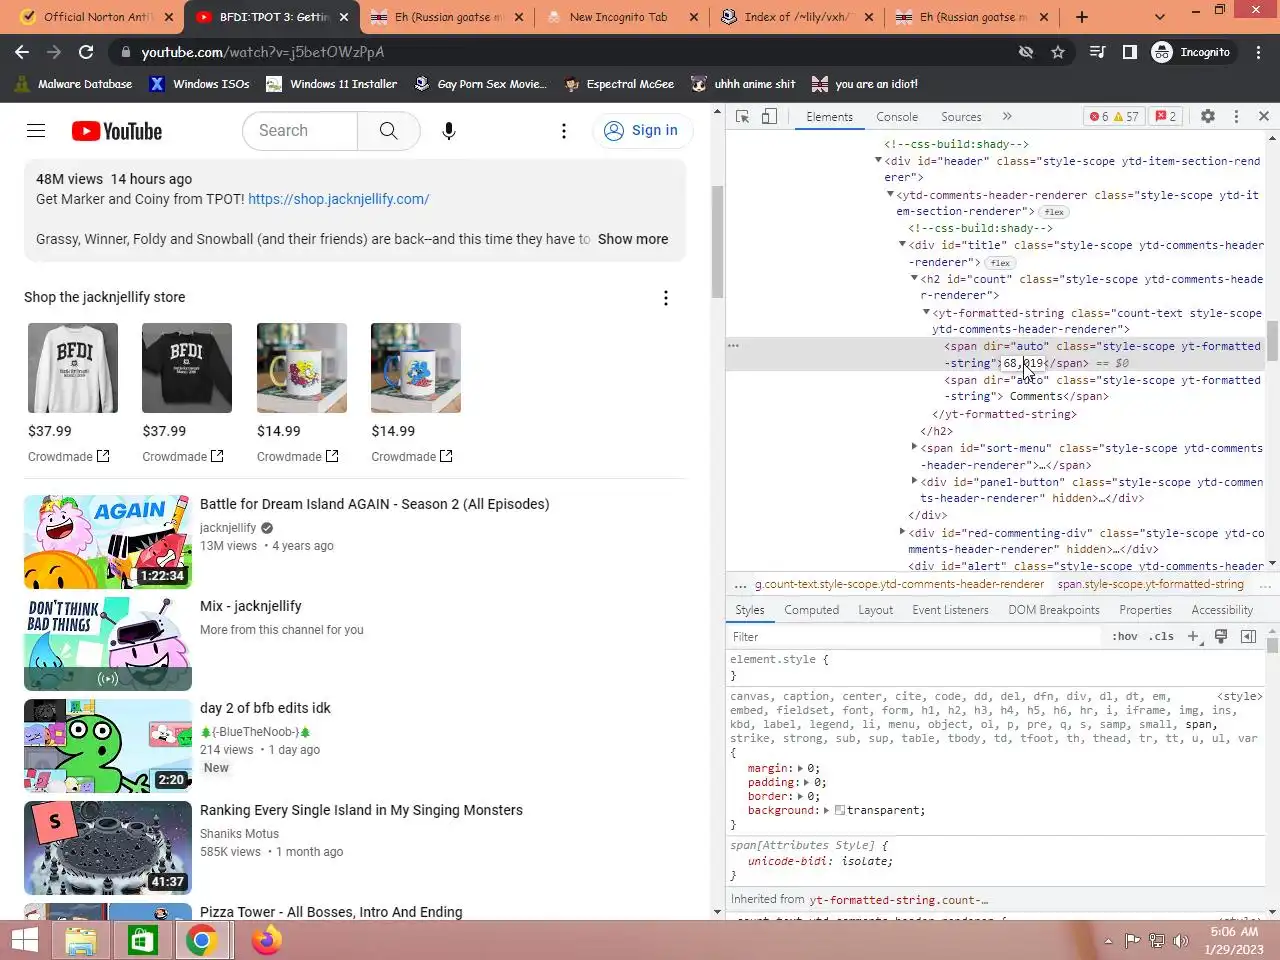Open the Computed styles tab
Image resolution: width=1280 pixels, height=960 pixels.
(x=812, y=610)
